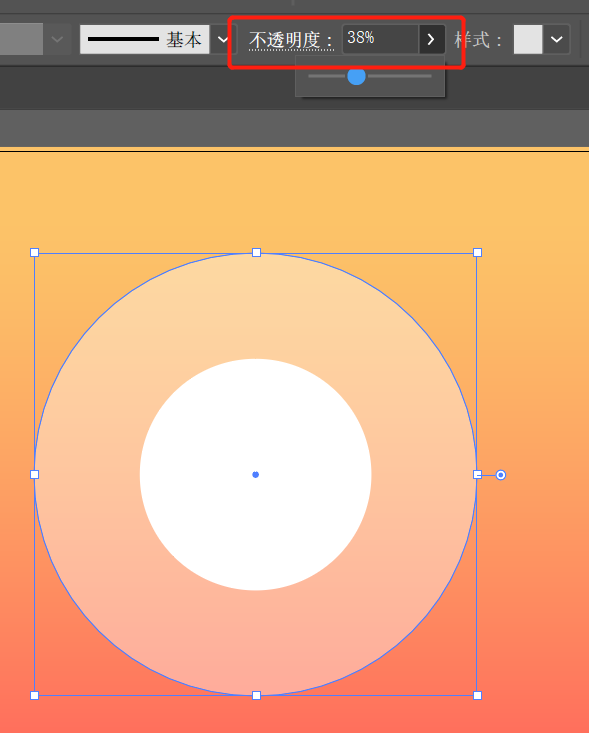Click the 38% opacity input field
The width and height of the screenshot is (589, 733).
[380, 39]
